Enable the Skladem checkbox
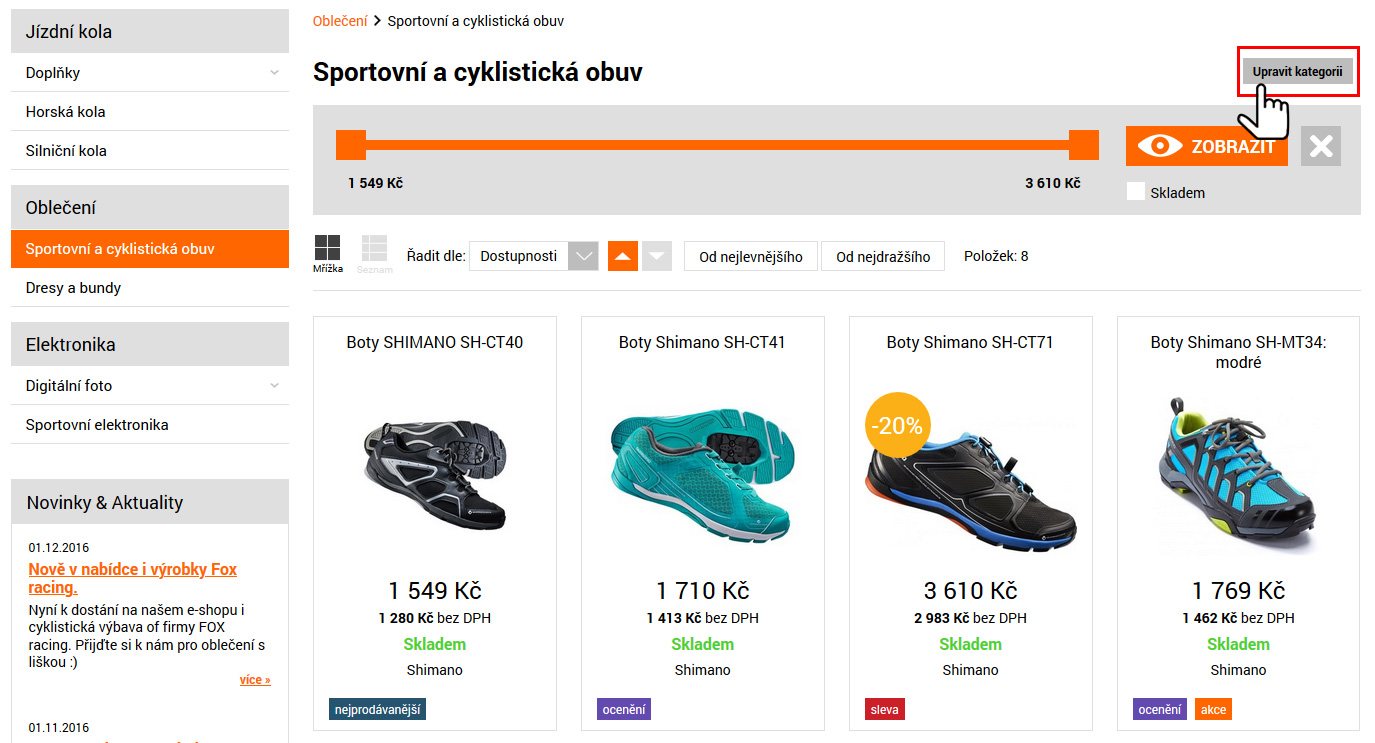The height and width of the screenshot is (743, 1375). (x=1136, y=192)
